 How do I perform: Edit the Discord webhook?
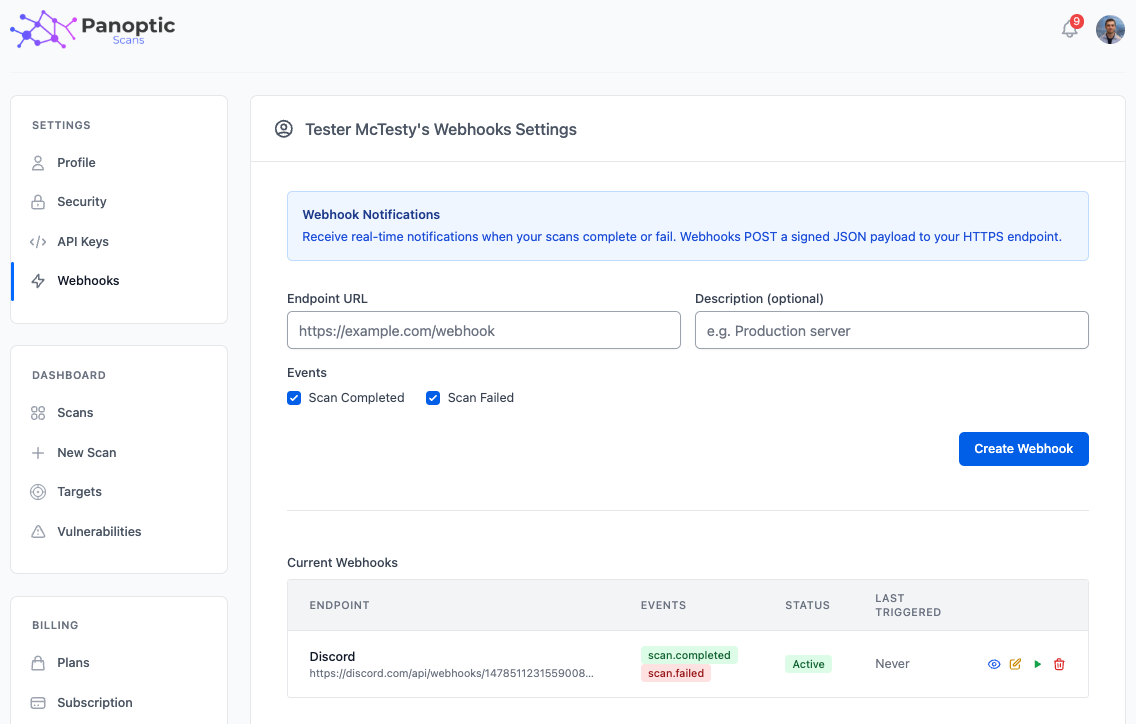(1015, 664)
